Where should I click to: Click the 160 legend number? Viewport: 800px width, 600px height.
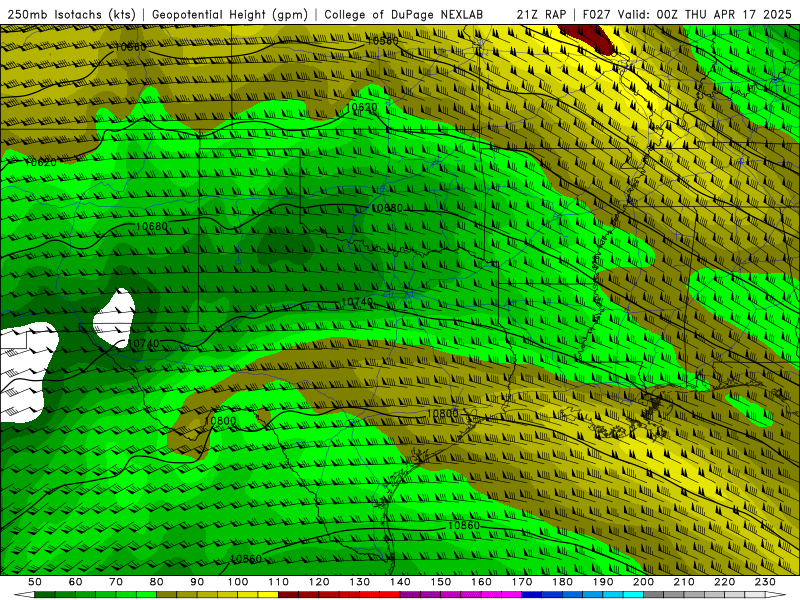point(482,582)
